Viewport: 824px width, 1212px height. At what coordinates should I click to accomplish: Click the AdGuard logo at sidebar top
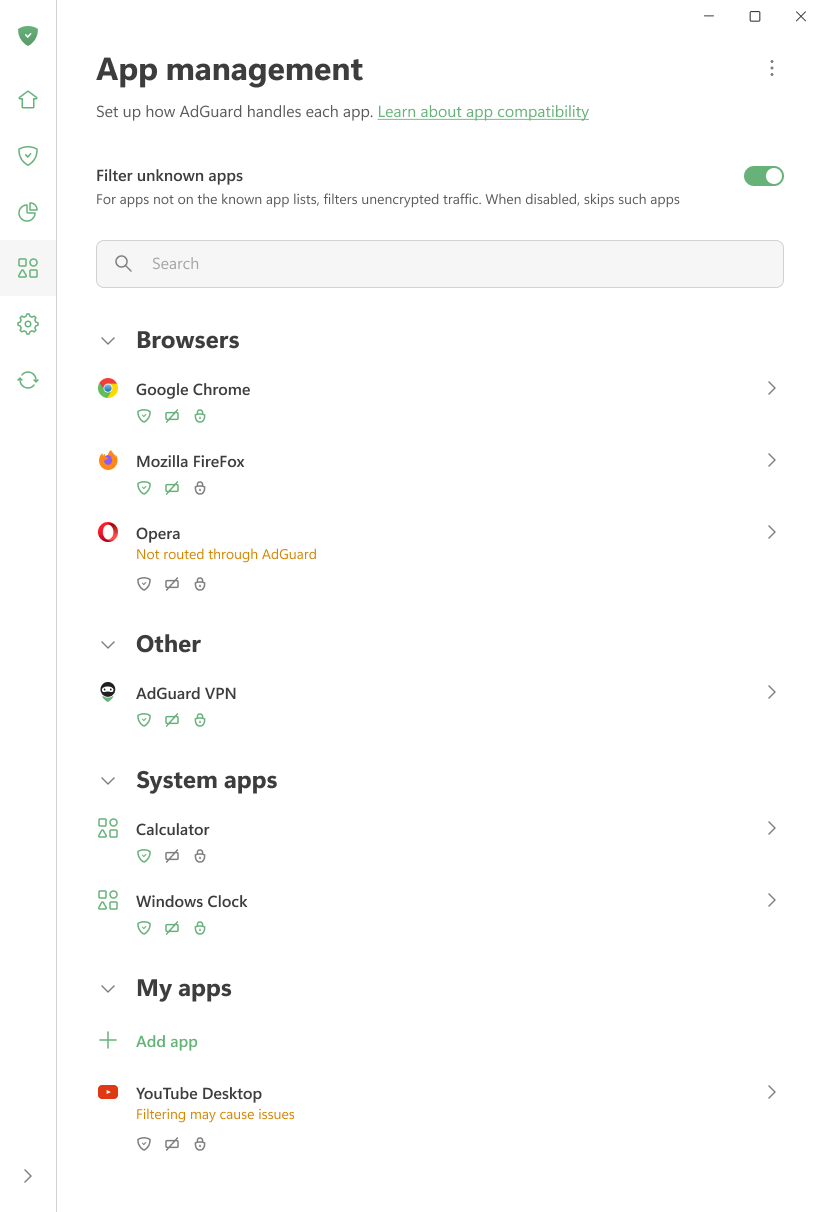pos(28,36)
